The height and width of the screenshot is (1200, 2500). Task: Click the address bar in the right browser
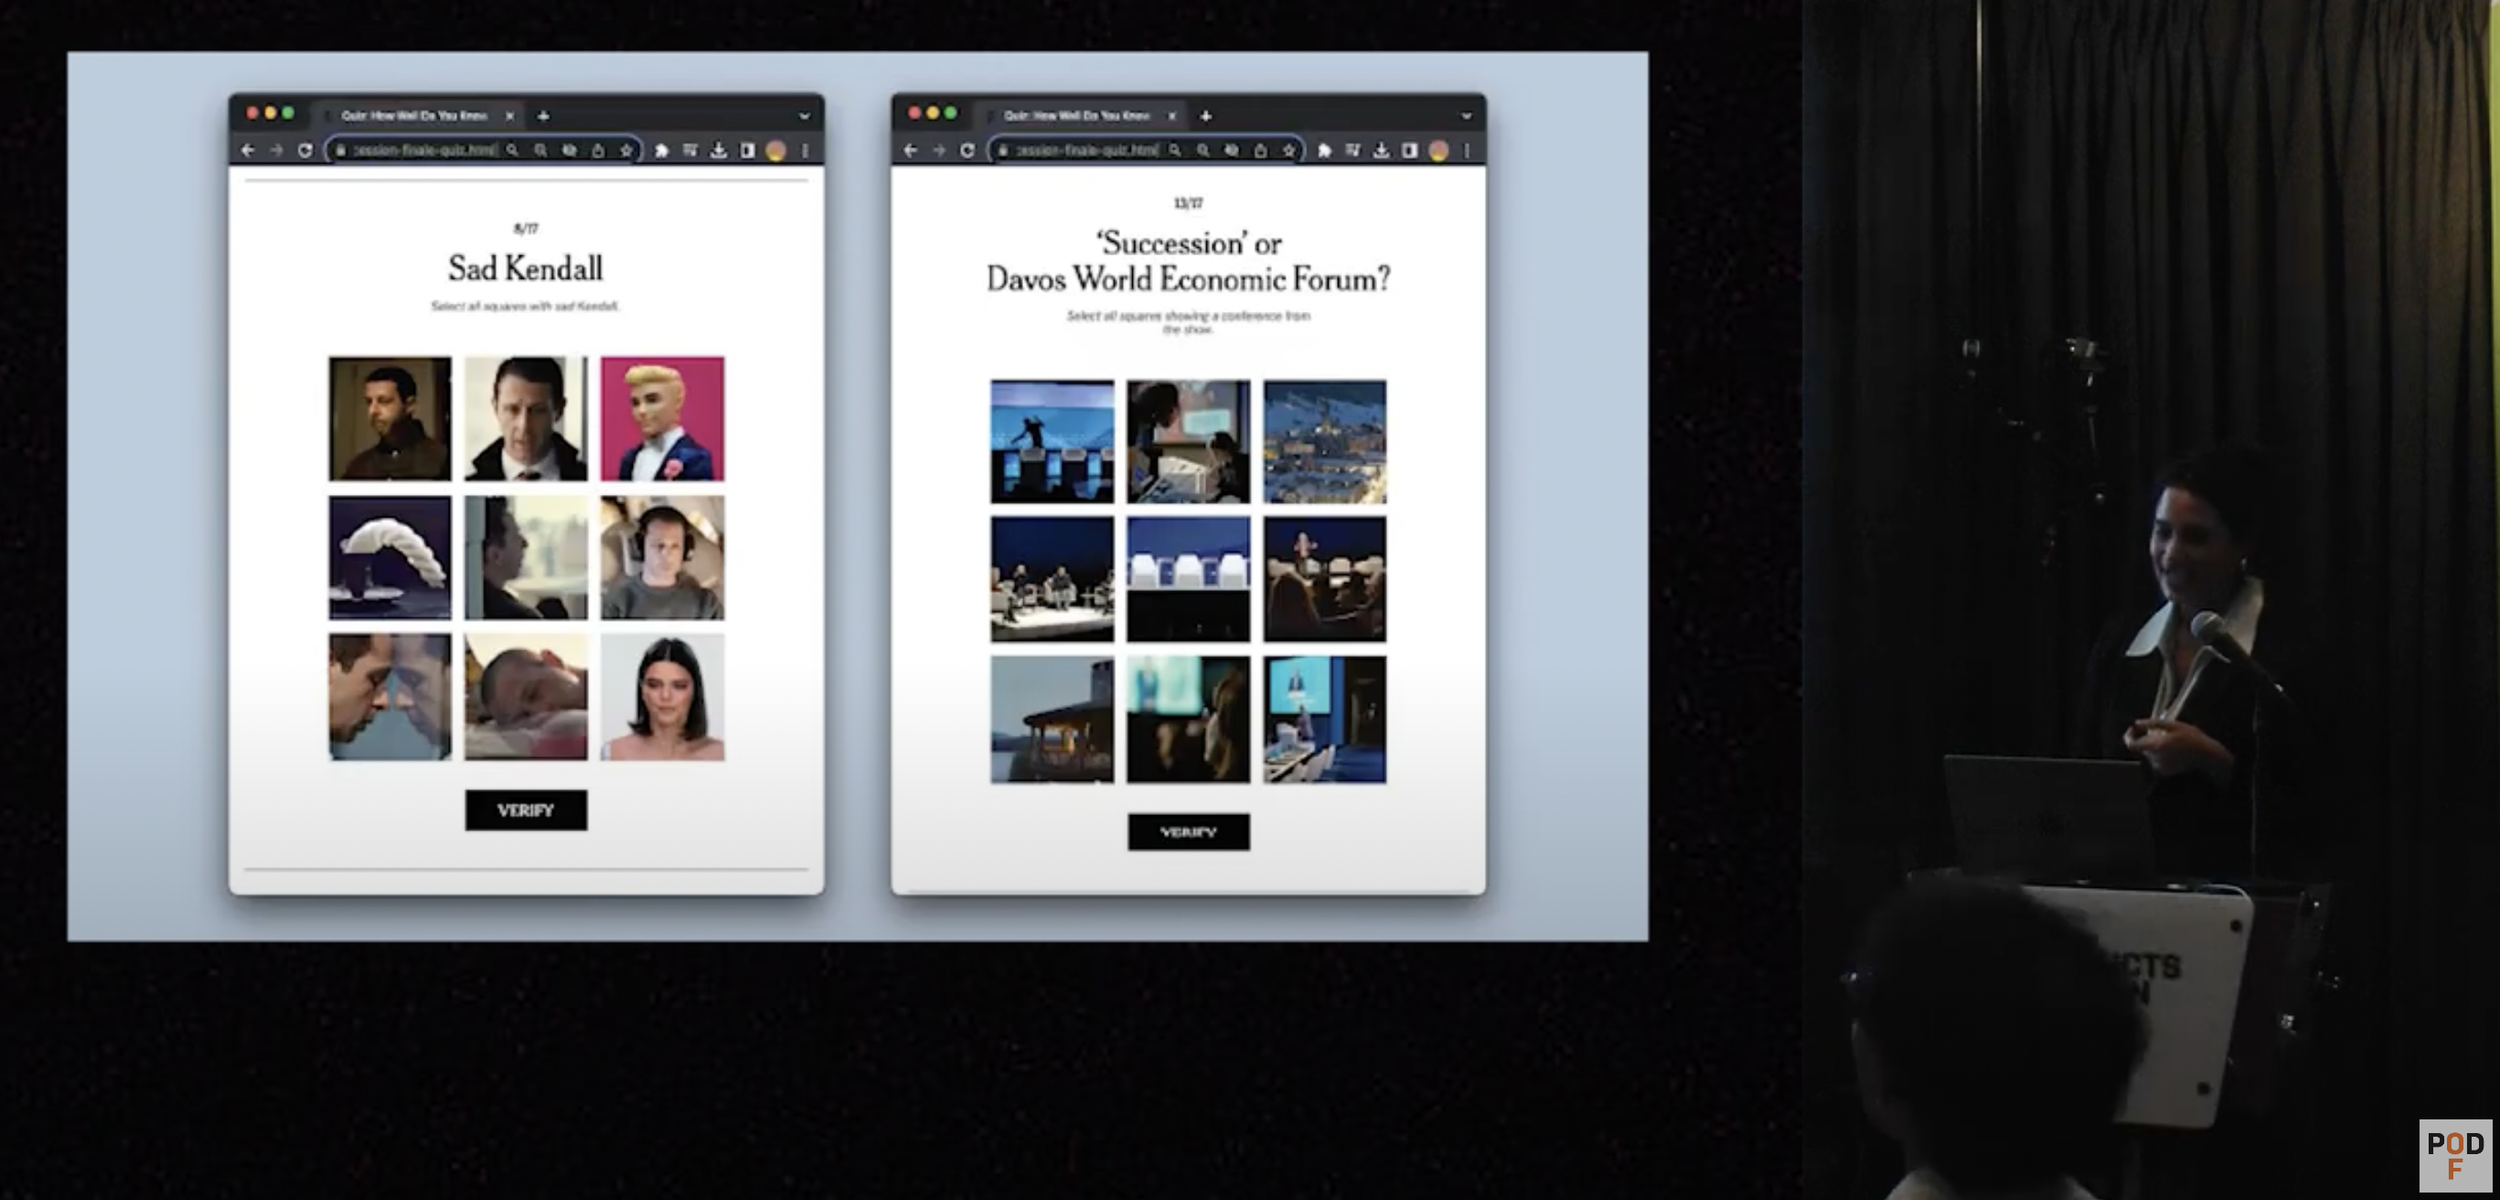point(1086,150)
